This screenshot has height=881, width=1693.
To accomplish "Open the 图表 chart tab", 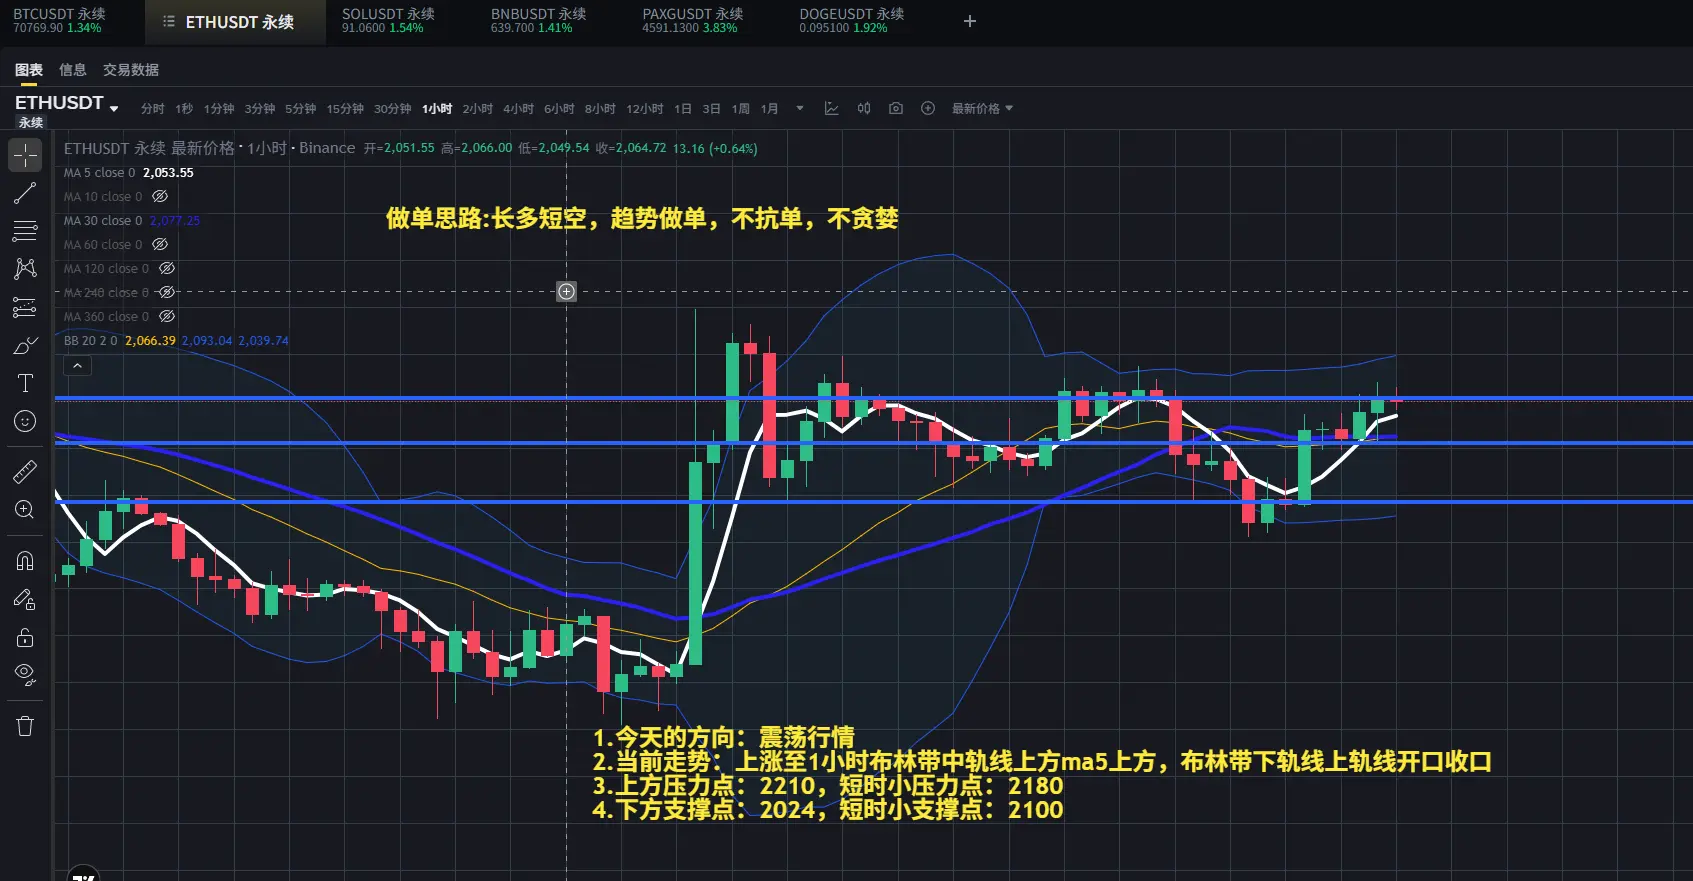I will pyautogui.click(x=29, y=70).
